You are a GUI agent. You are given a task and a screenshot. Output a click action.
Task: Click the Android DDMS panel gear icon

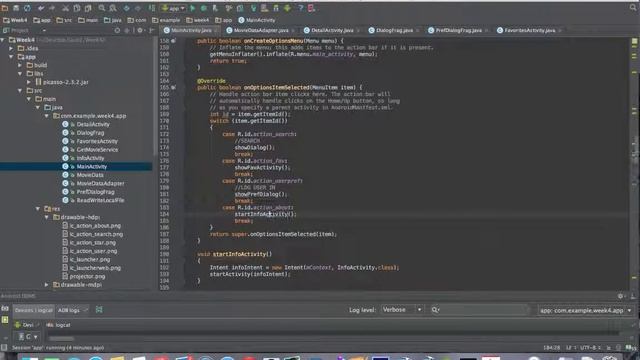[x=620, y=296]
